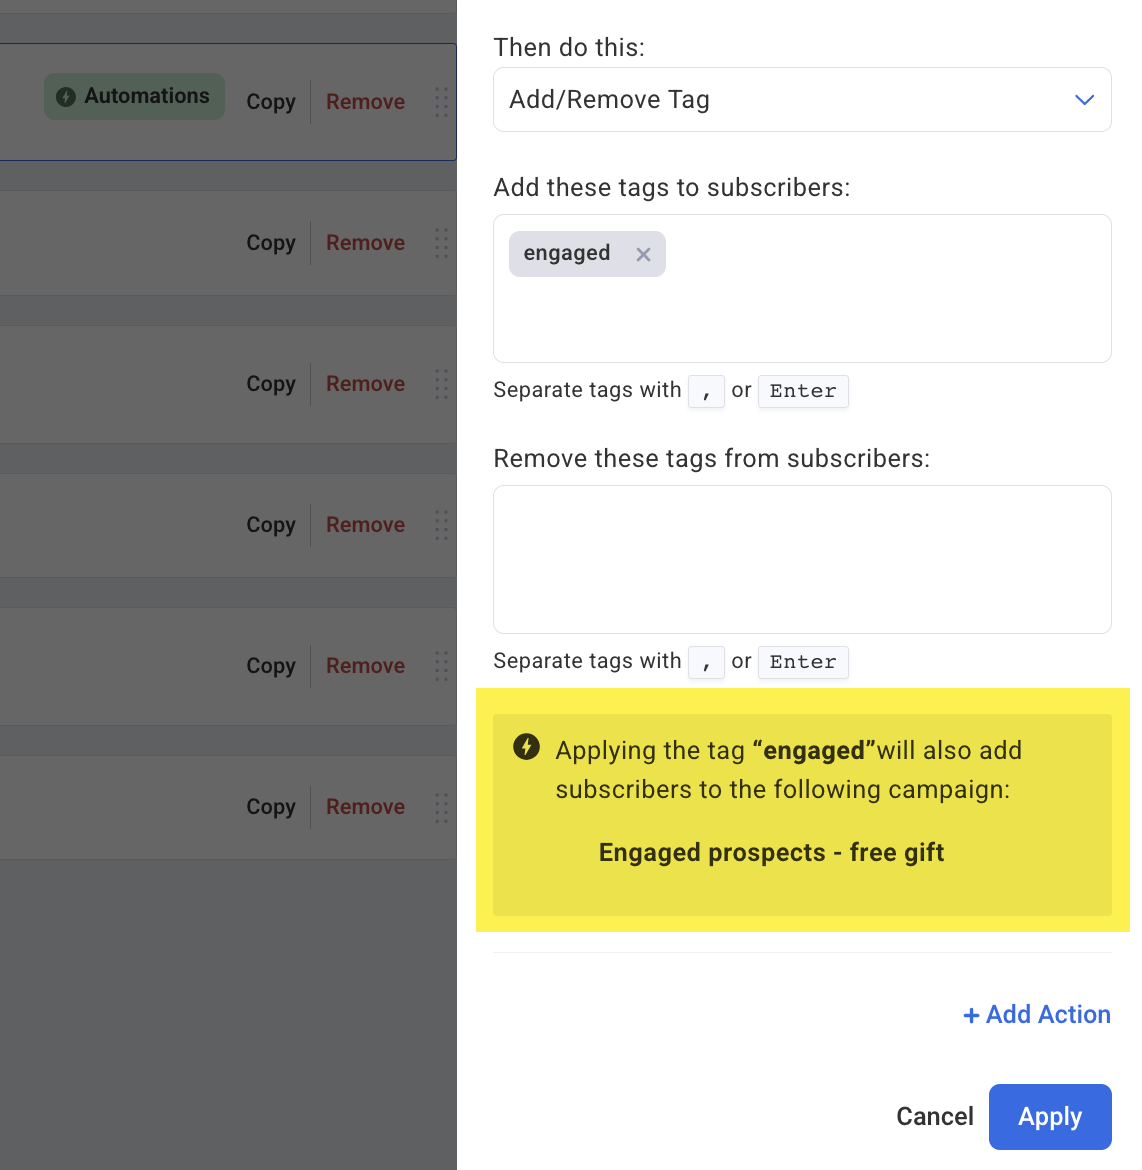This screenshot has width=1142, height=1170.
Task: Click Remove on the last row
Action: click(x=366, y=807)
